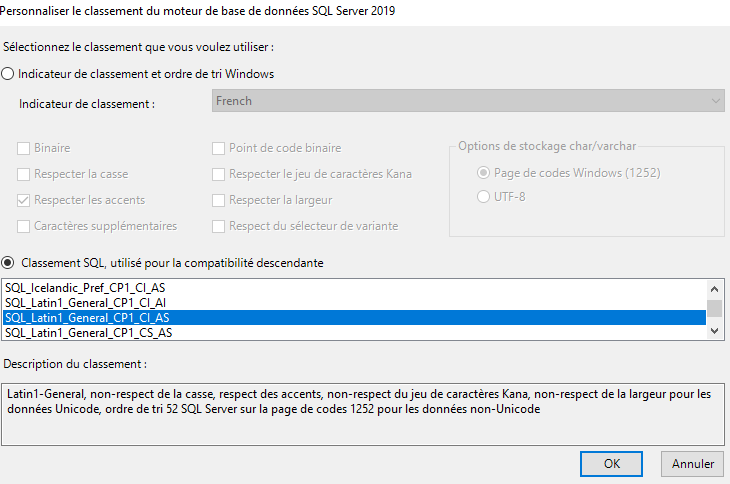Select Windows collation indicator radio button
Screen dimensions: 730x484
(x=9, y=74)
